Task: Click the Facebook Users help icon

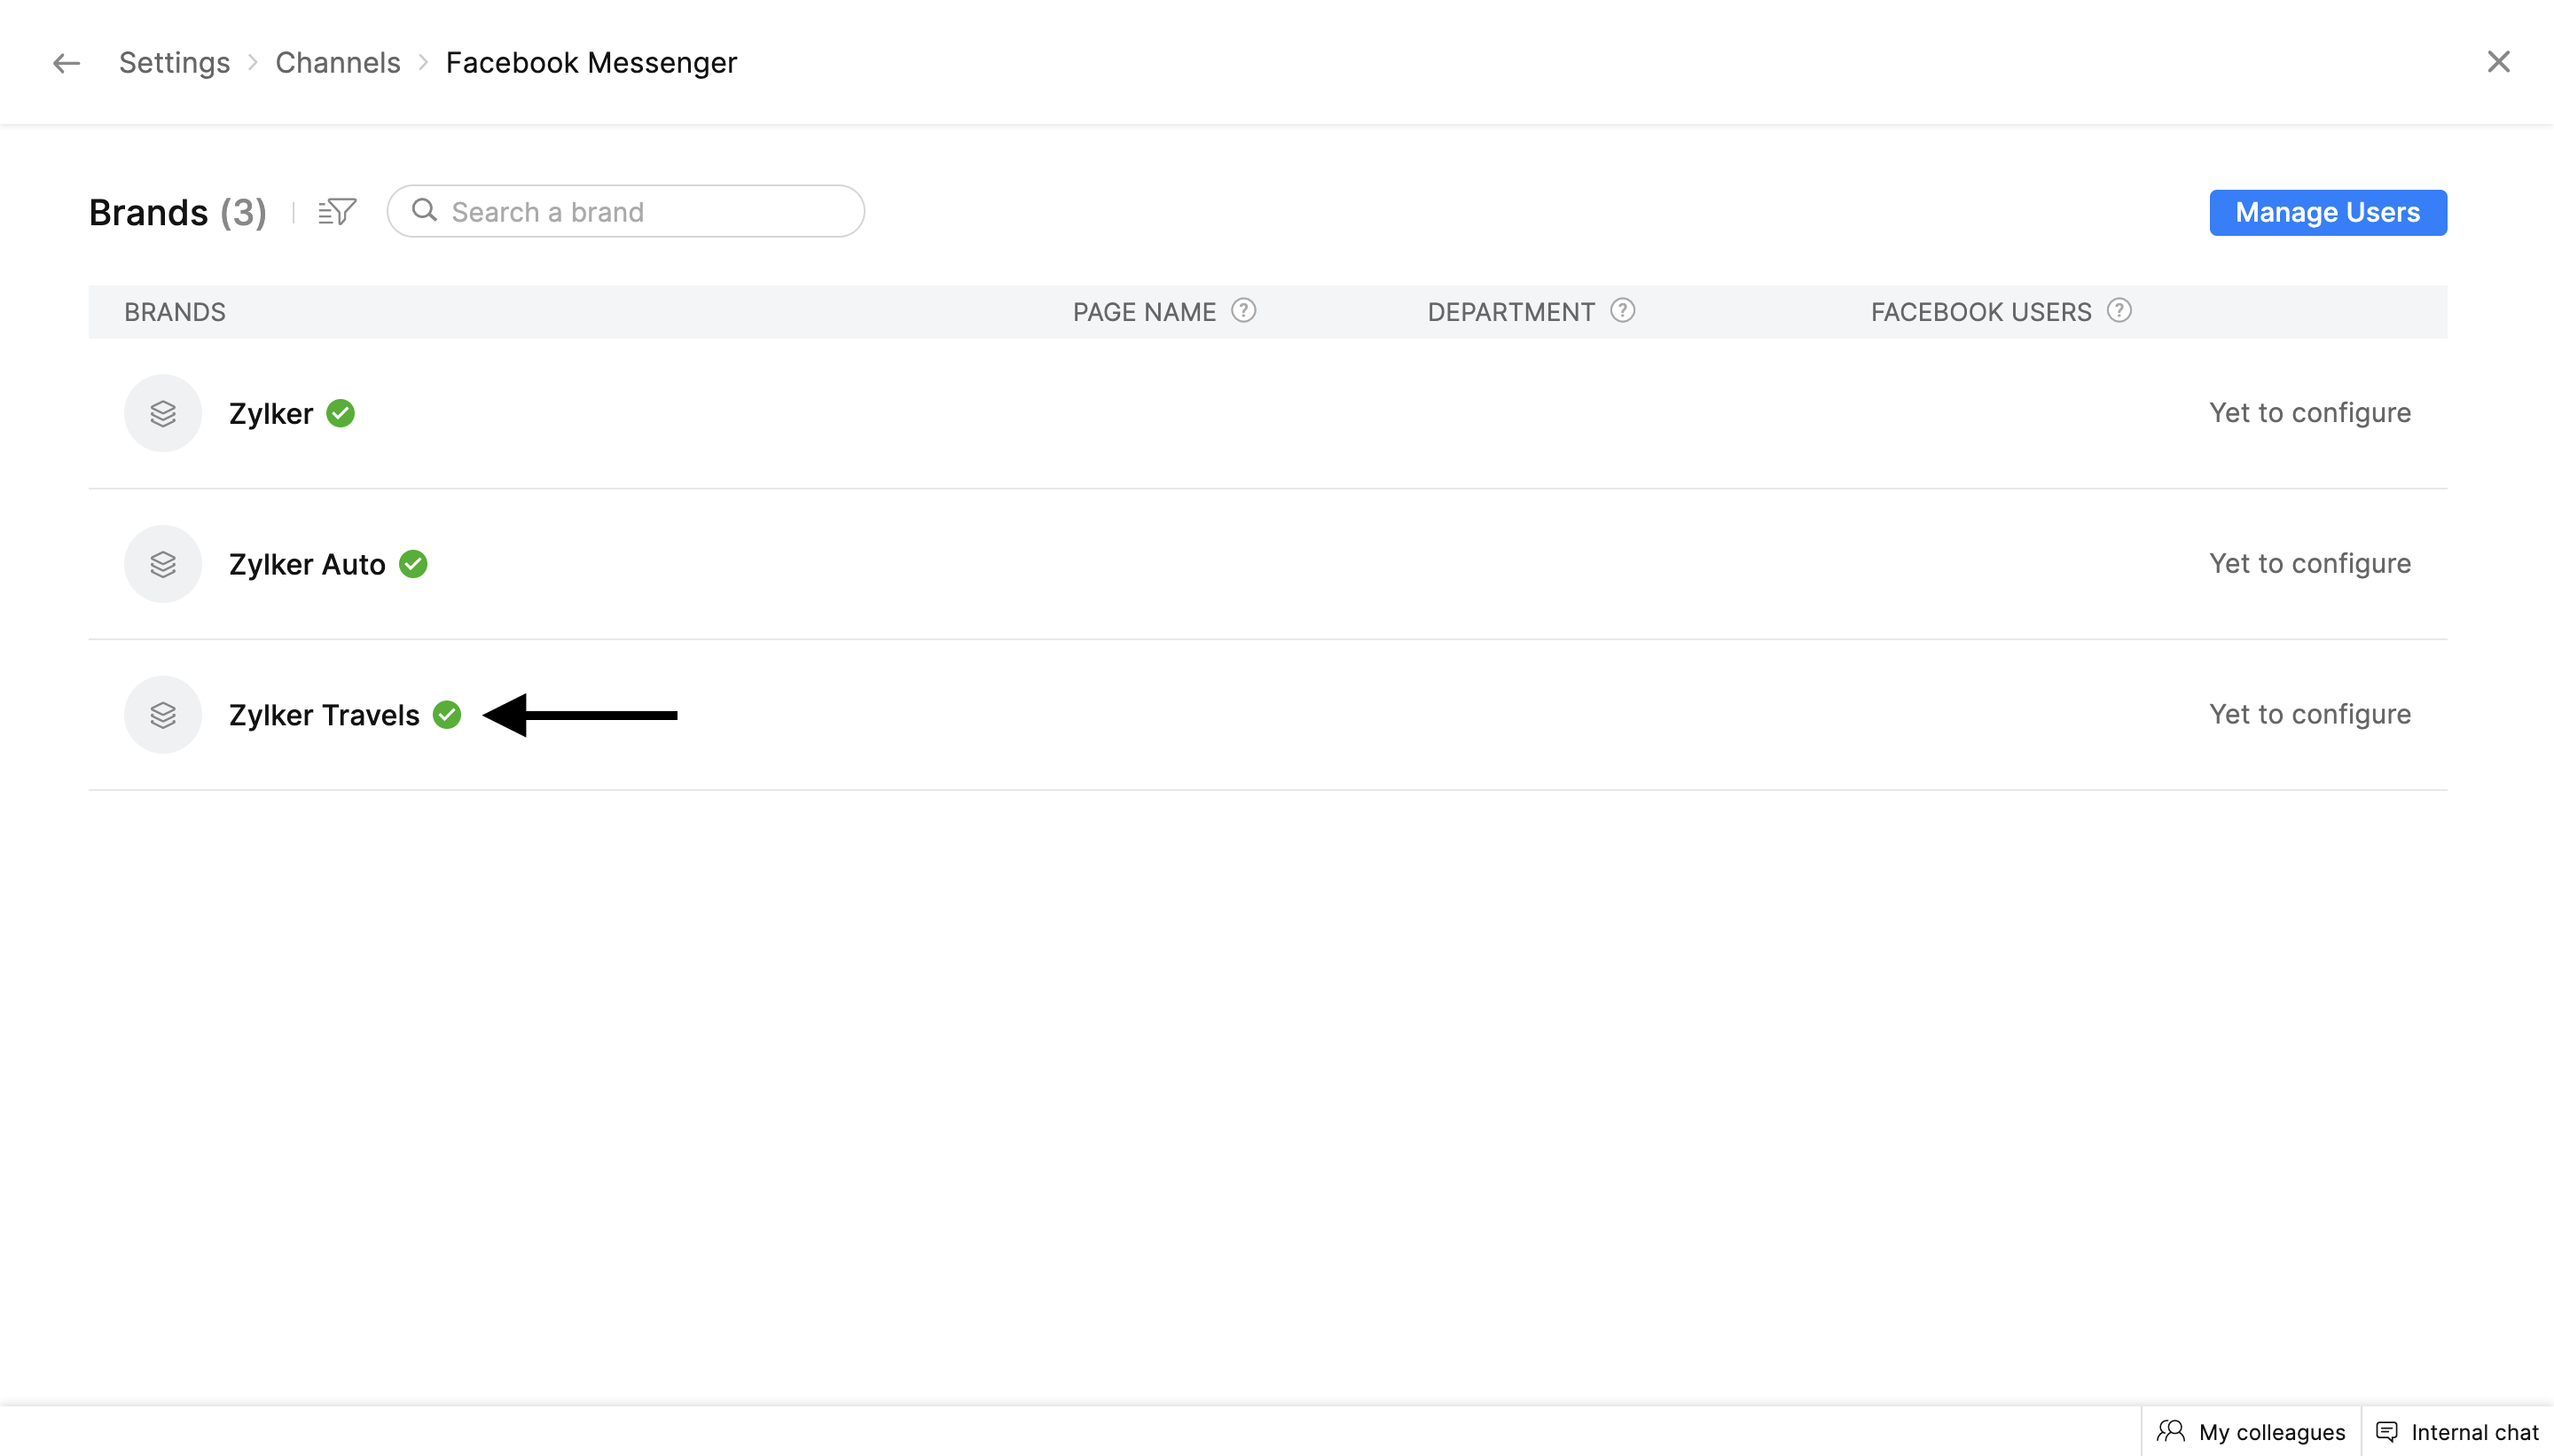Action: (x=2118, y=311)
